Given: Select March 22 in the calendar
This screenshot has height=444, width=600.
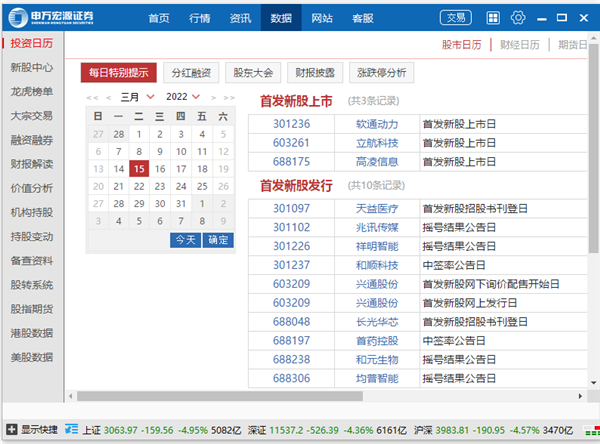Looking at the screenshot, I should pyautogui.click(x=139, y=186).
